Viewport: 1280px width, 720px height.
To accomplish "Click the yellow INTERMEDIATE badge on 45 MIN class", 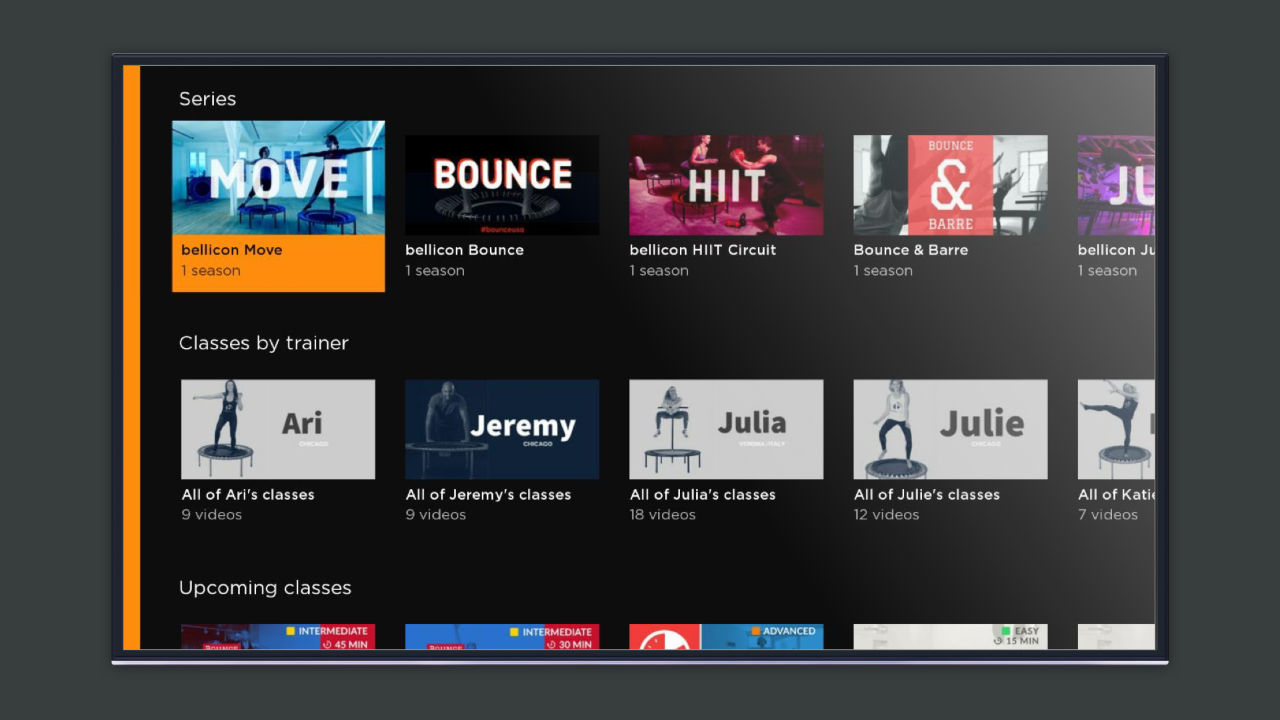I will click(x=328, y=632).
